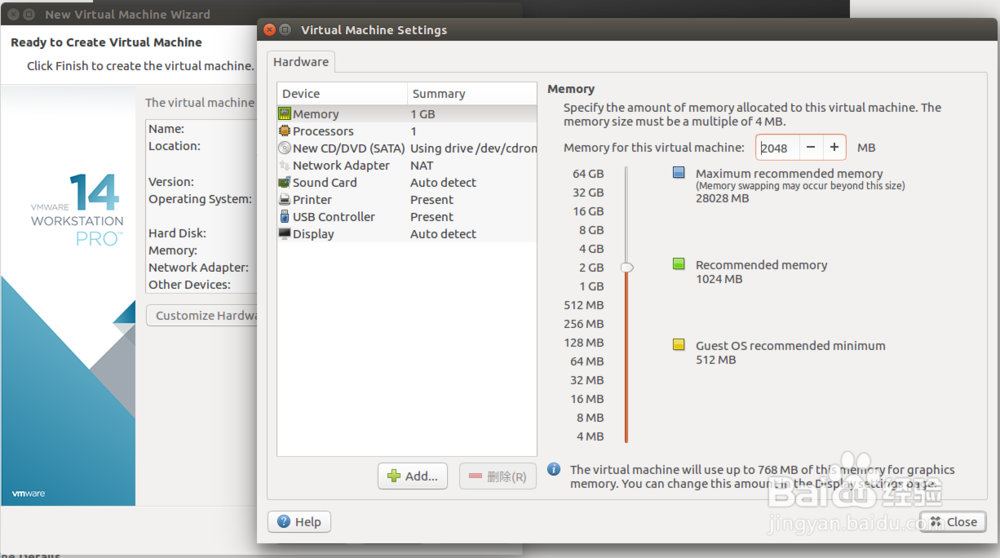Select the Processors row label
The width and height of the screenshot is (1000, 558).
click(323, 131)
